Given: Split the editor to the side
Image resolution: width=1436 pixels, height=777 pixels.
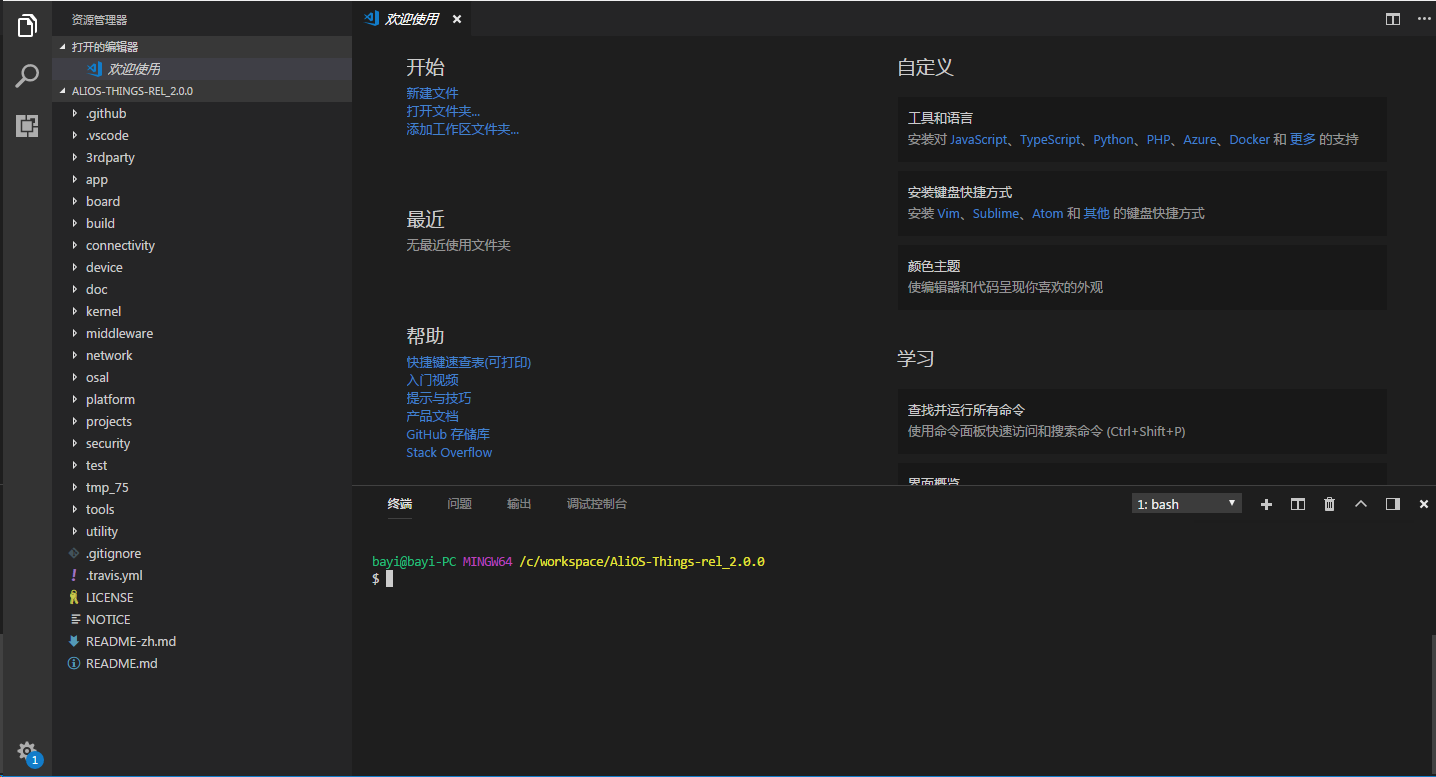Looking at the screenshot, I should click(1393, 19).
